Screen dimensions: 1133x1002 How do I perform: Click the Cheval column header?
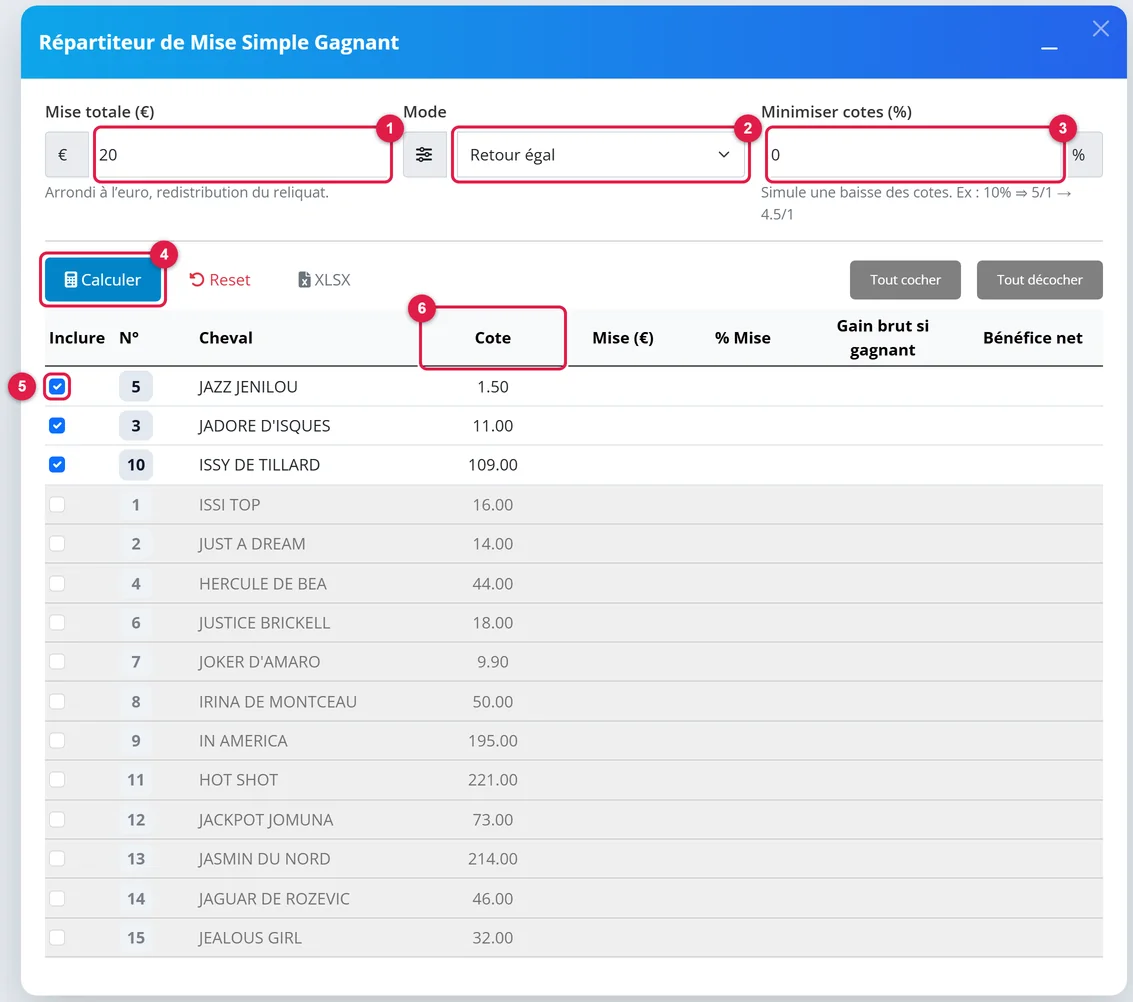coord(225,337)
